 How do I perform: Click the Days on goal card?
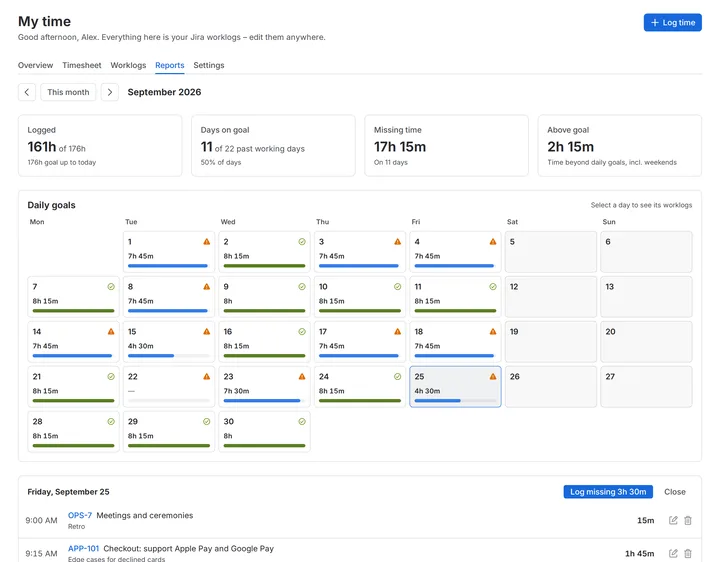[273, 146]
